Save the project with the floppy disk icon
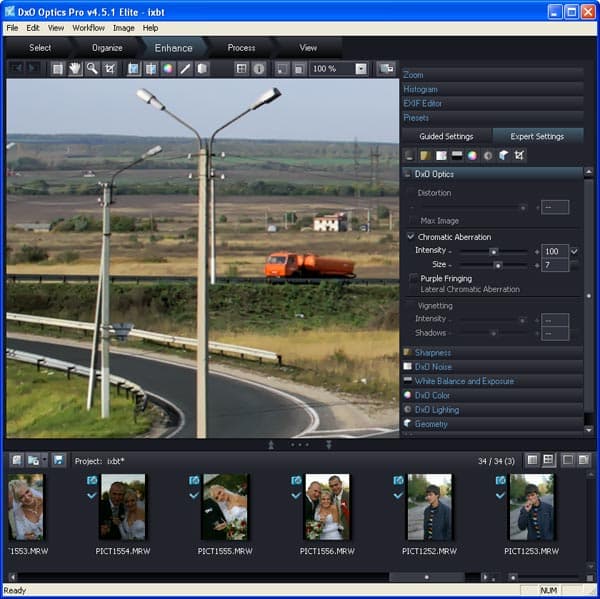600x599 pixels. [x=58, y=460]
